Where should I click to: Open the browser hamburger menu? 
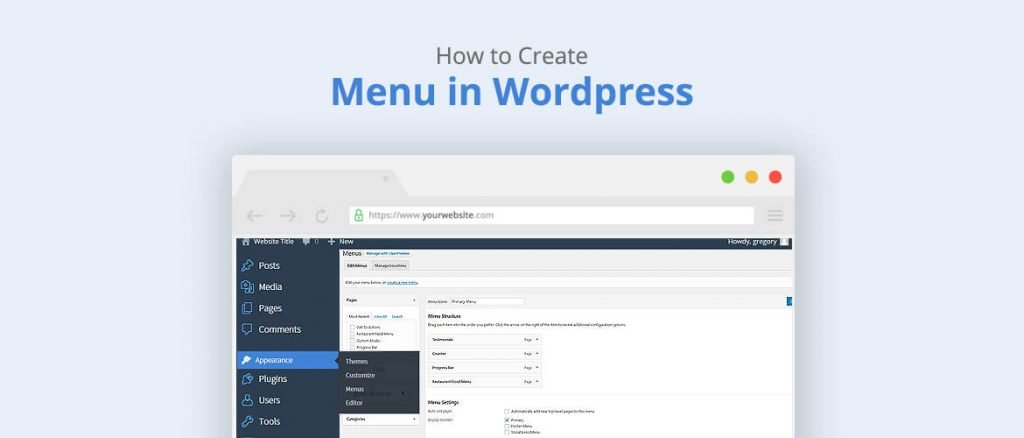tap(775, 215)
